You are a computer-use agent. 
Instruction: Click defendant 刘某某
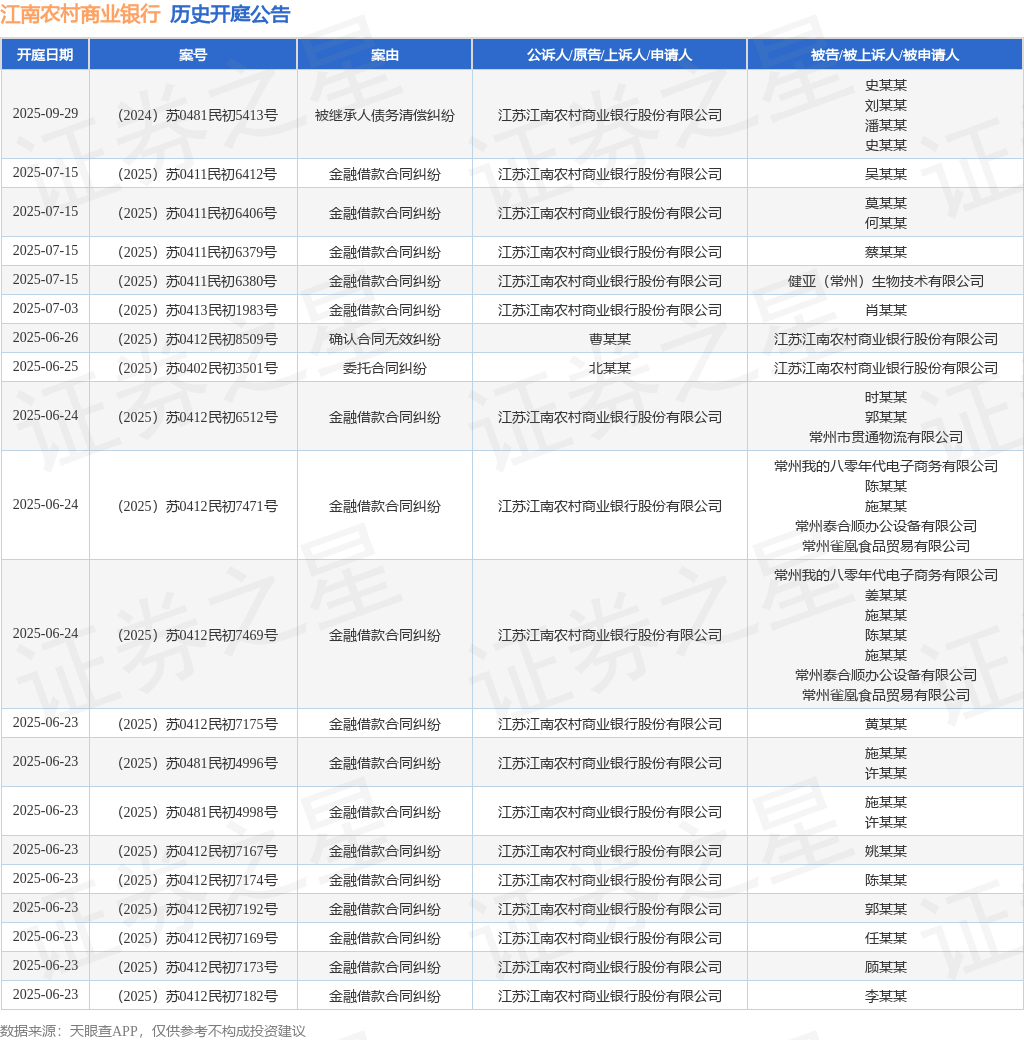coord(885,105)
